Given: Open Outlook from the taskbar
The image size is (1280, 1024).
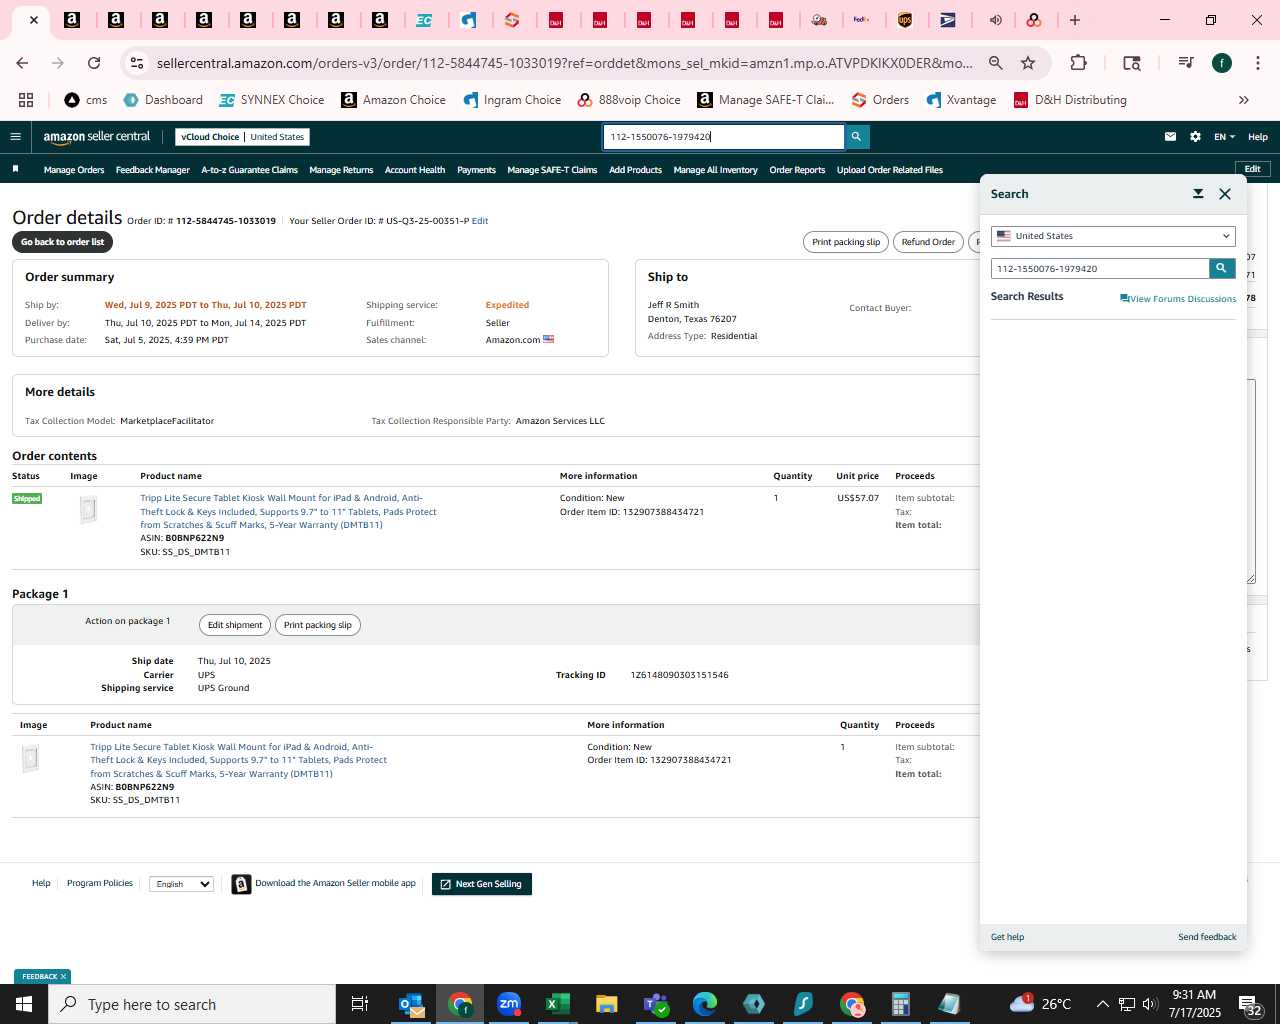Looking at the screenshot, I should (x=411, y=1004).
